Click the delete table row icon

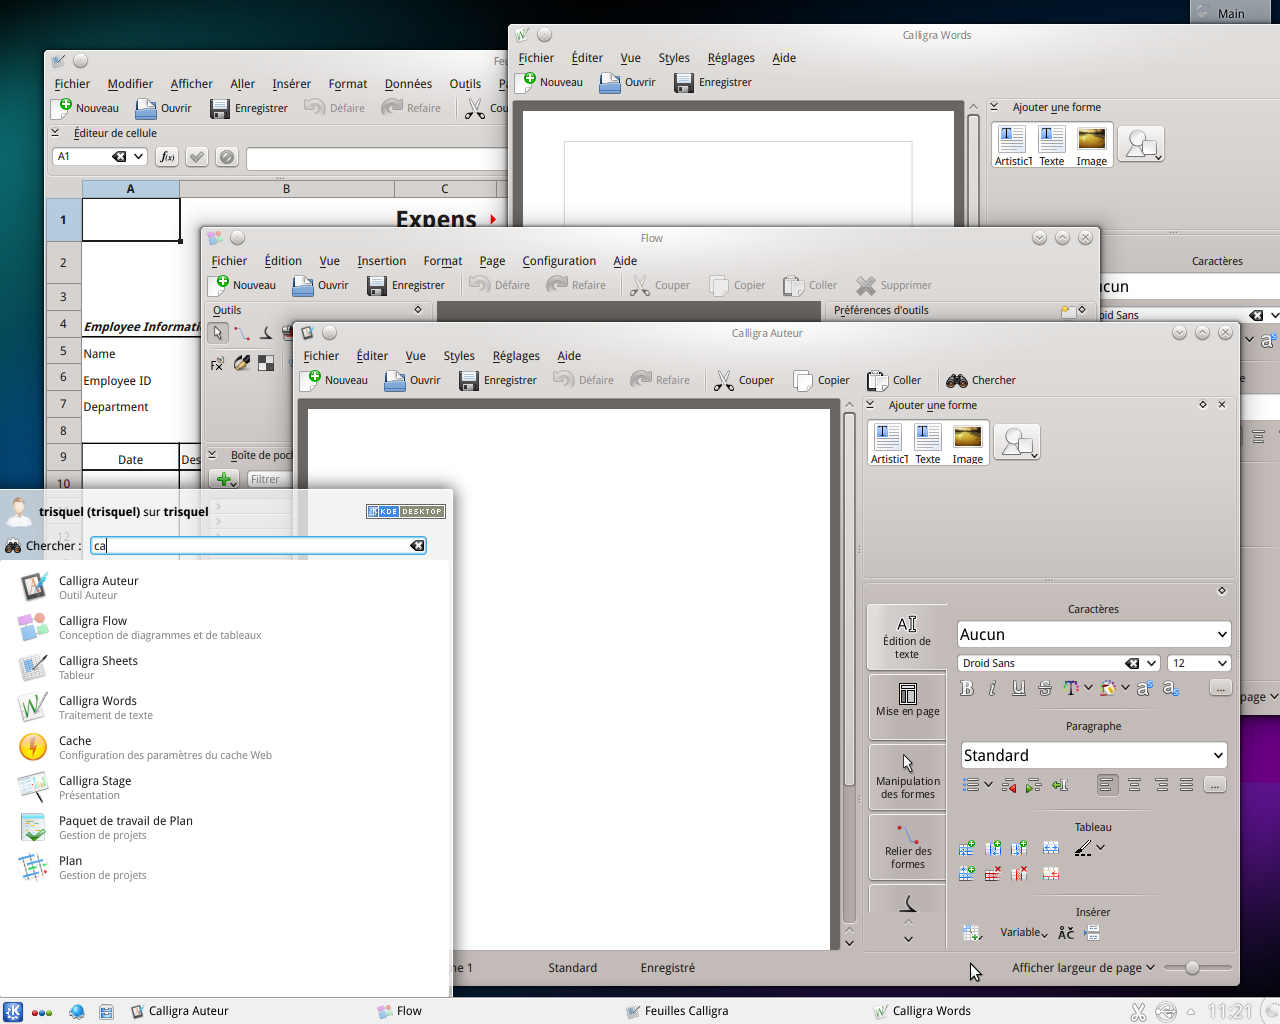tap(993, 874)
